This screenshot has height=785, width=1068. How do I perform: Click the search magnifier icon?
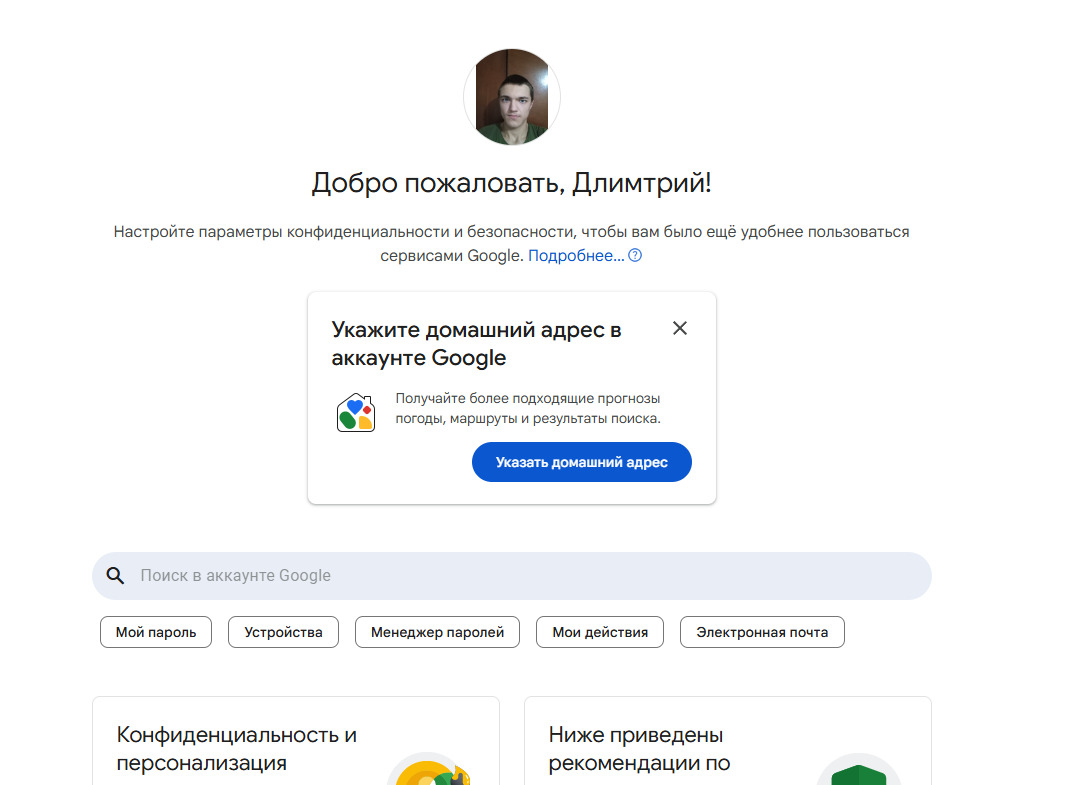tap(115, 576)
